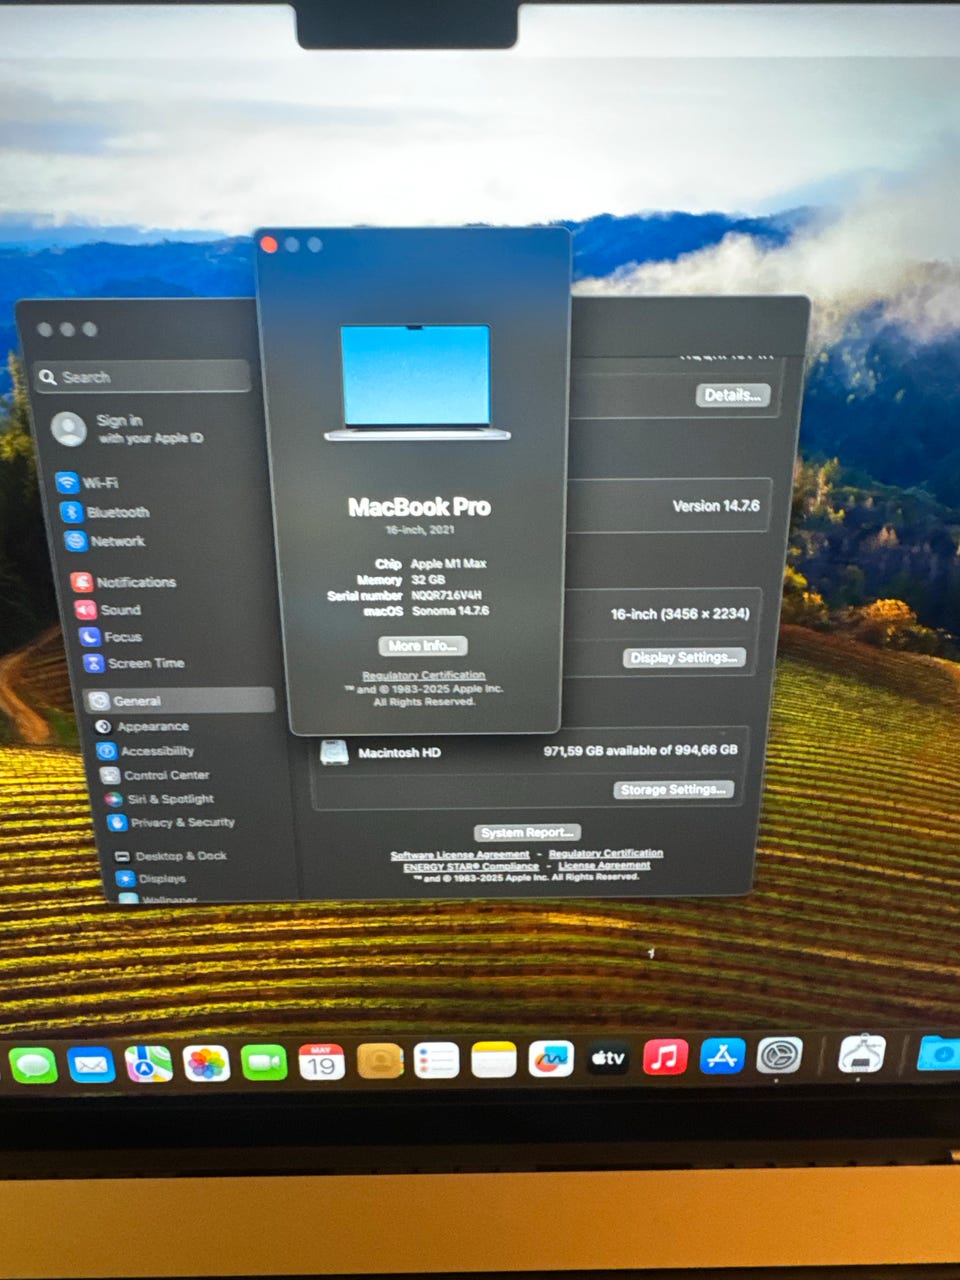Select the Sound speaker icon
The image size is (960, 1280).
pos(85,610)
